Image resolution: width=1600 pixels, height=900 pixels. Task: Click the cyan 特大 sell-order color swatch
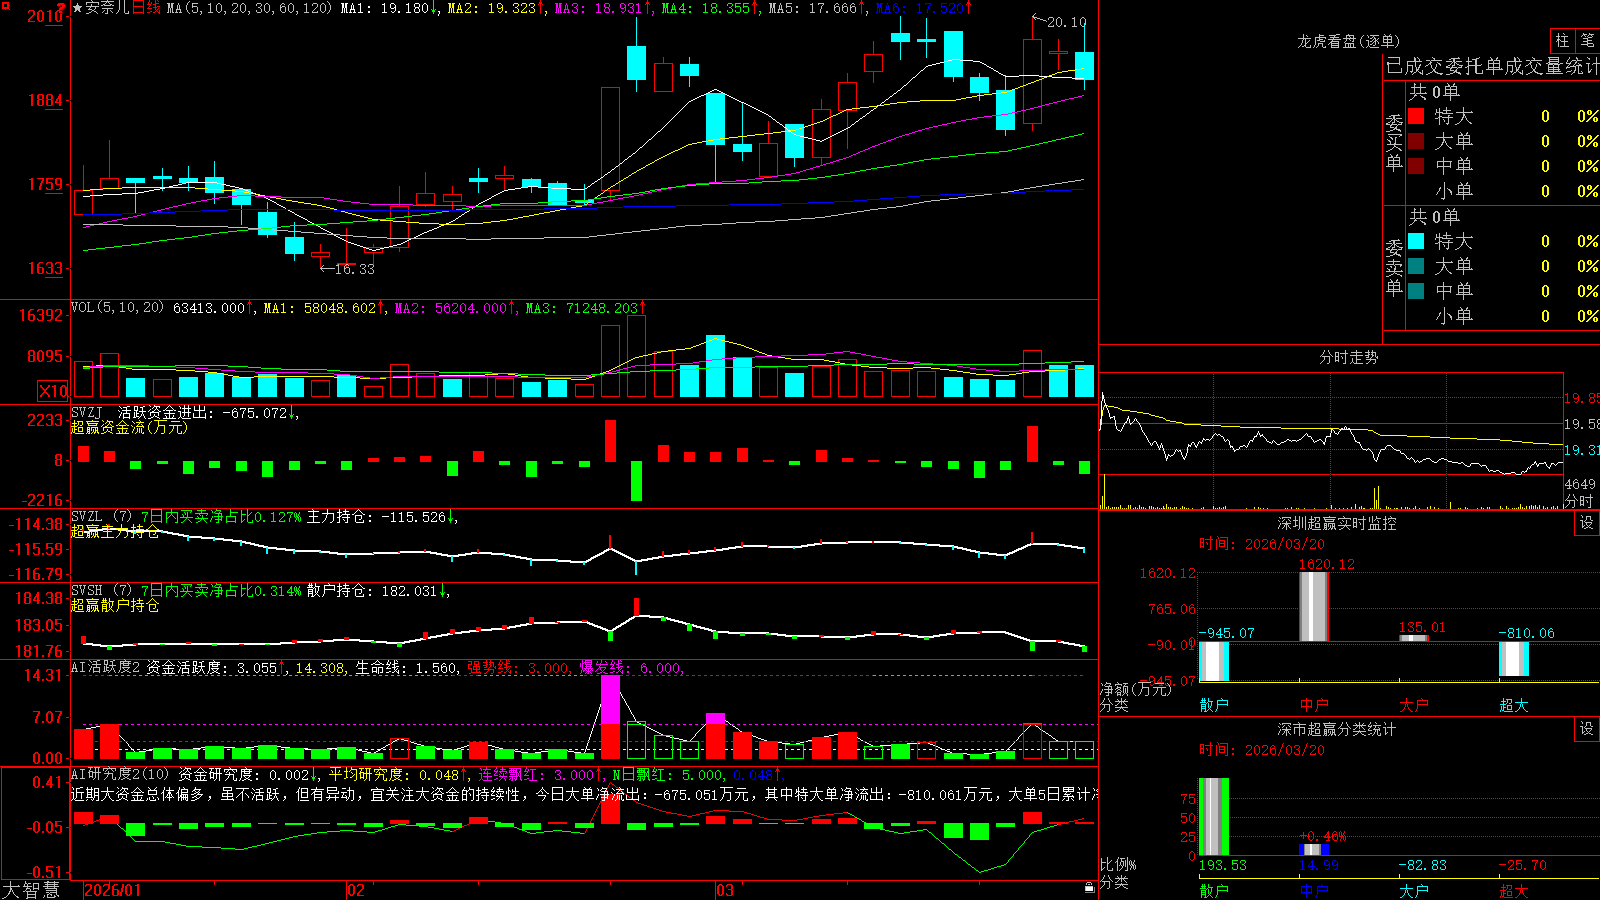1416,241
